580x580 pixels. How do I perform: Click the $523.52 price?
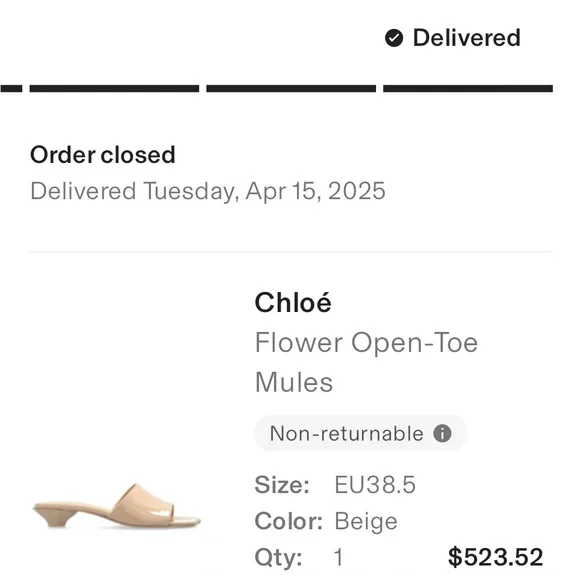[495, 557]
